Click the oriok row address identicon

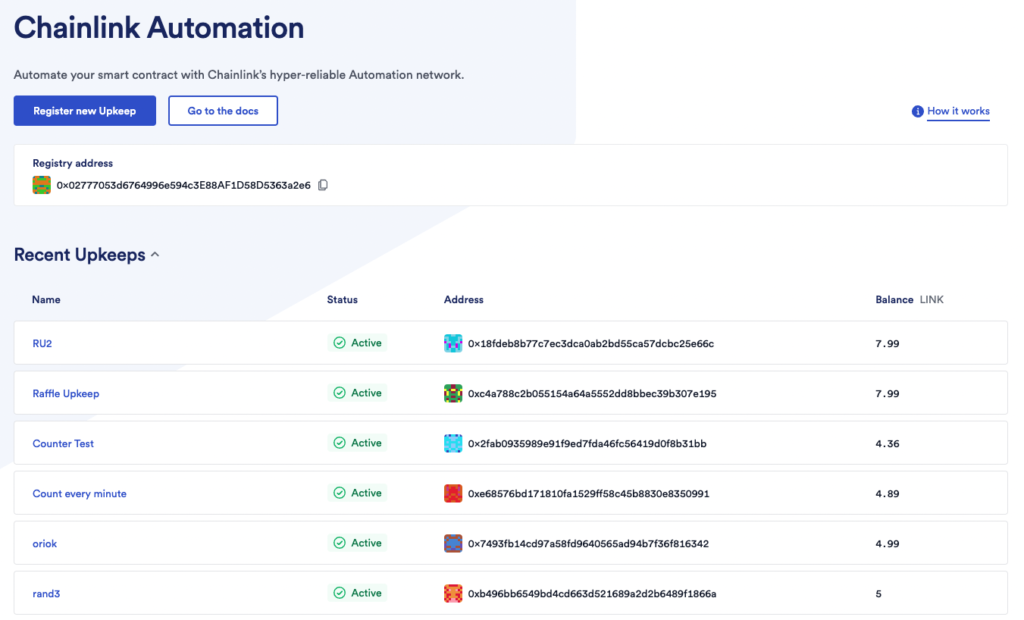(x=453, y=543)
